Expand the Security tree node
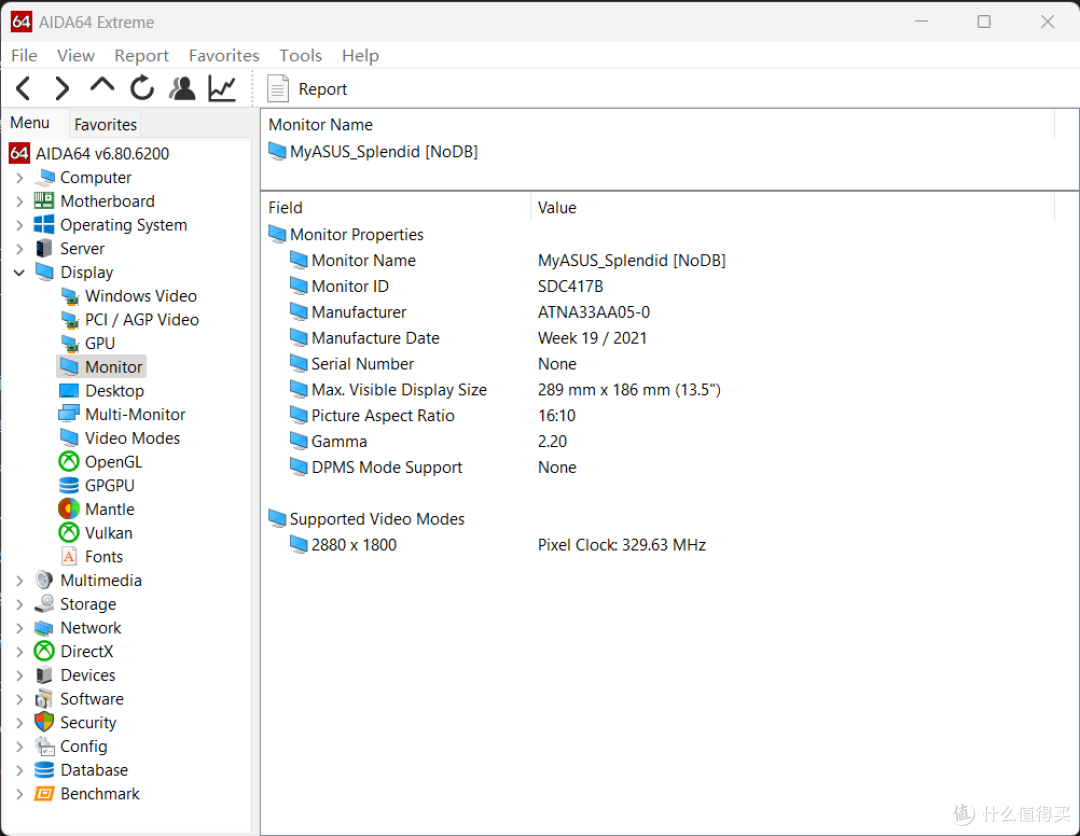The image size is (1080, 836). pos(19,722)
